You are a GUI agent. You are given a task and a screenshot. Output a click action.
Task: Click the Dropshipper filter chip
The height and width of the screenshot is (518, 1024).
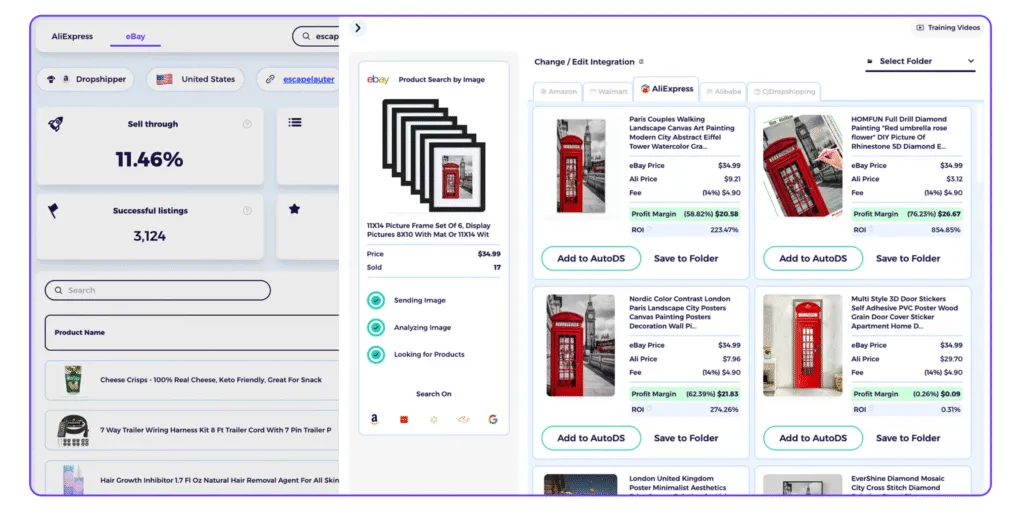pyautogui.click(x=86, y=79)
